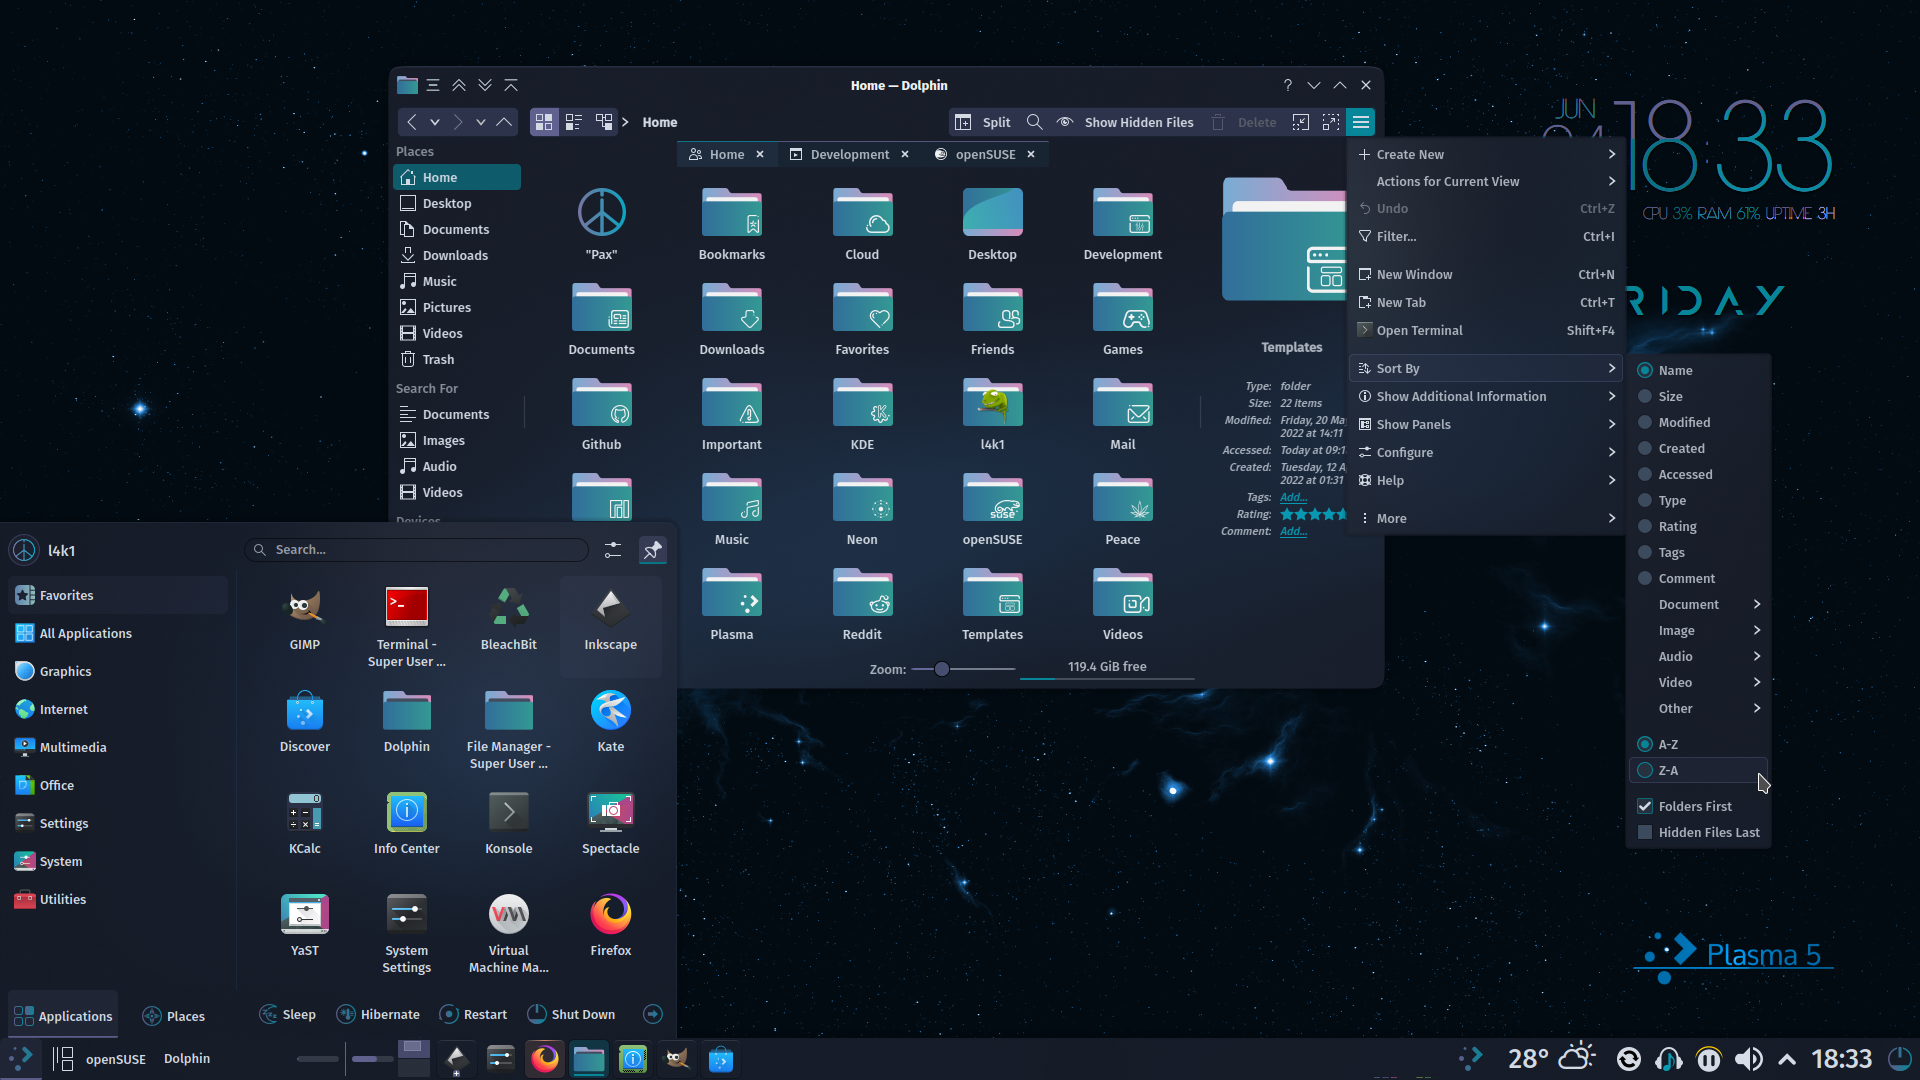Select sort by Size radio option

(x=1698, y=396)
